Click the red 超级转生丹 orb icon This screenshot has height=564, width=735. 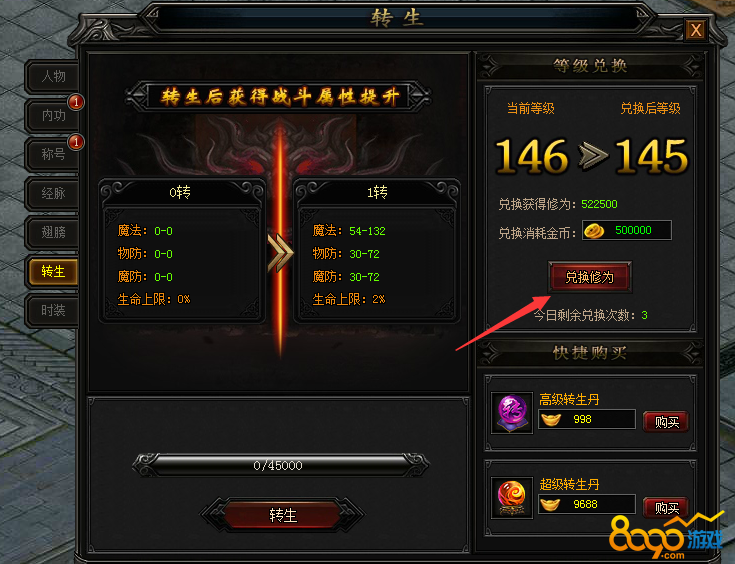512,497
